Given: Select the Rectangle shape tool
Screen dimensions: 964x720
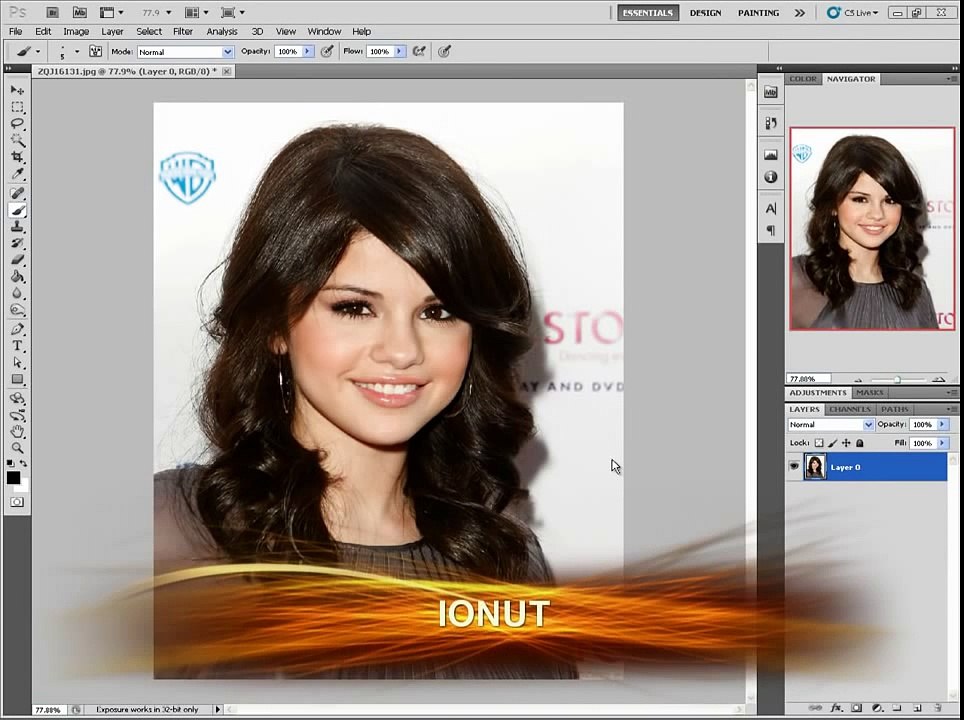Looking at the screenshot, I should point(17,379).
